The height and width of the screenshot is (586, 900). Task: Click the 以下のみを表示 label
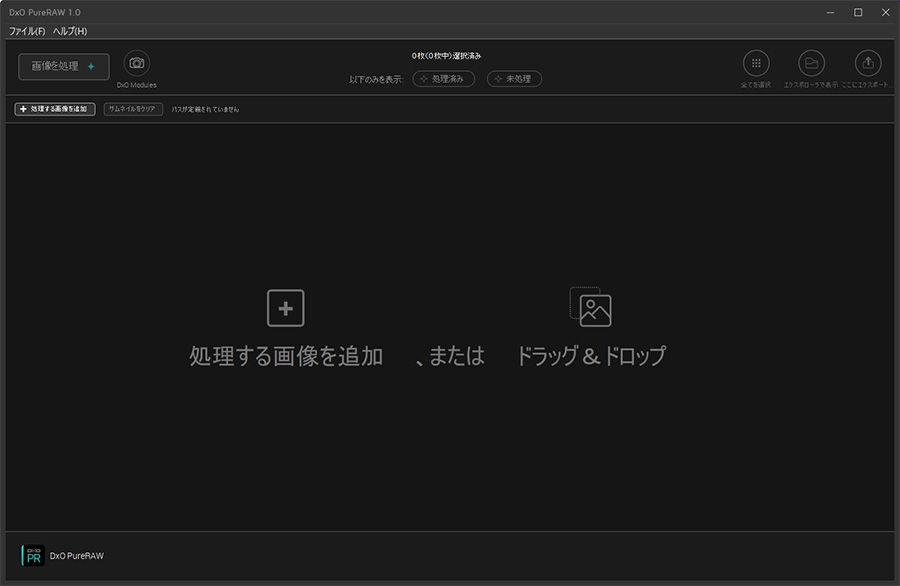point(376,79)
